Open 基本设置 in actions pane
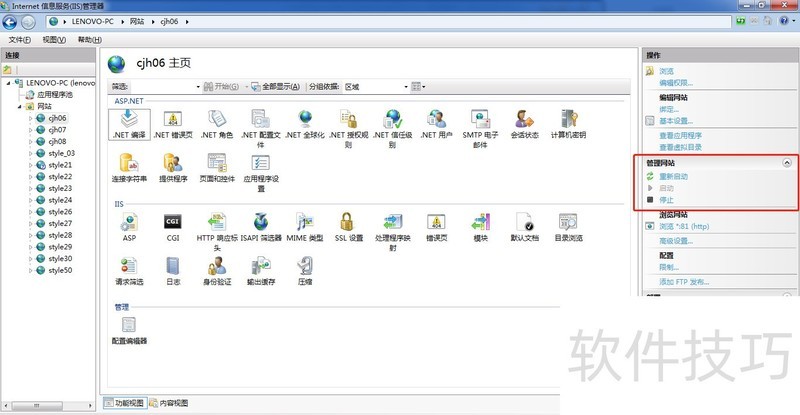The width and height of the screenshot is (800, 415). (x=676, y=121)
